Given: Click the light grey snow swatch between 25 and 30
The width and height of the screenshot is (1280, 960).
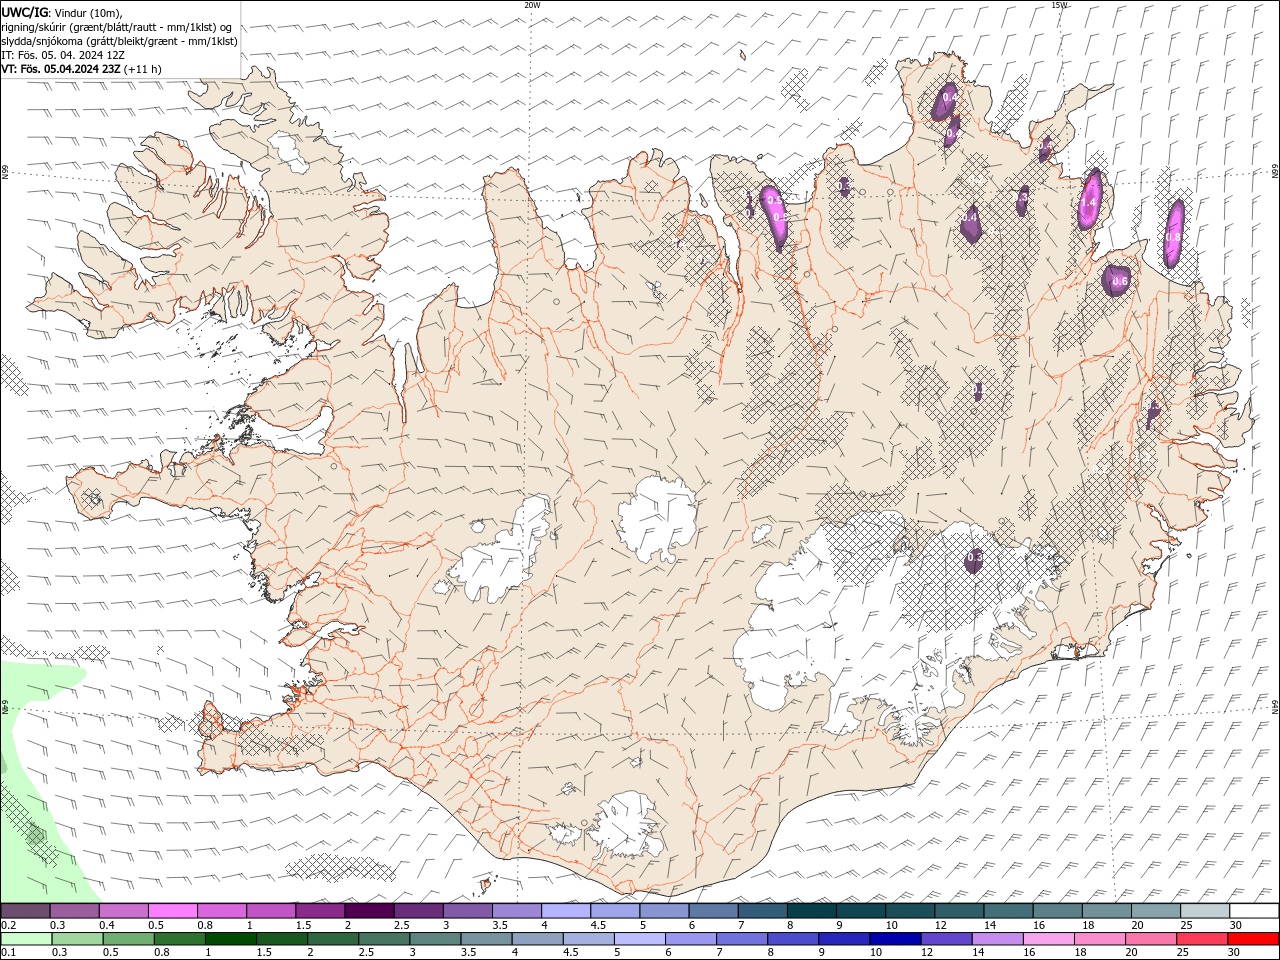Looking at the screenshot, I should point(1206,911).
